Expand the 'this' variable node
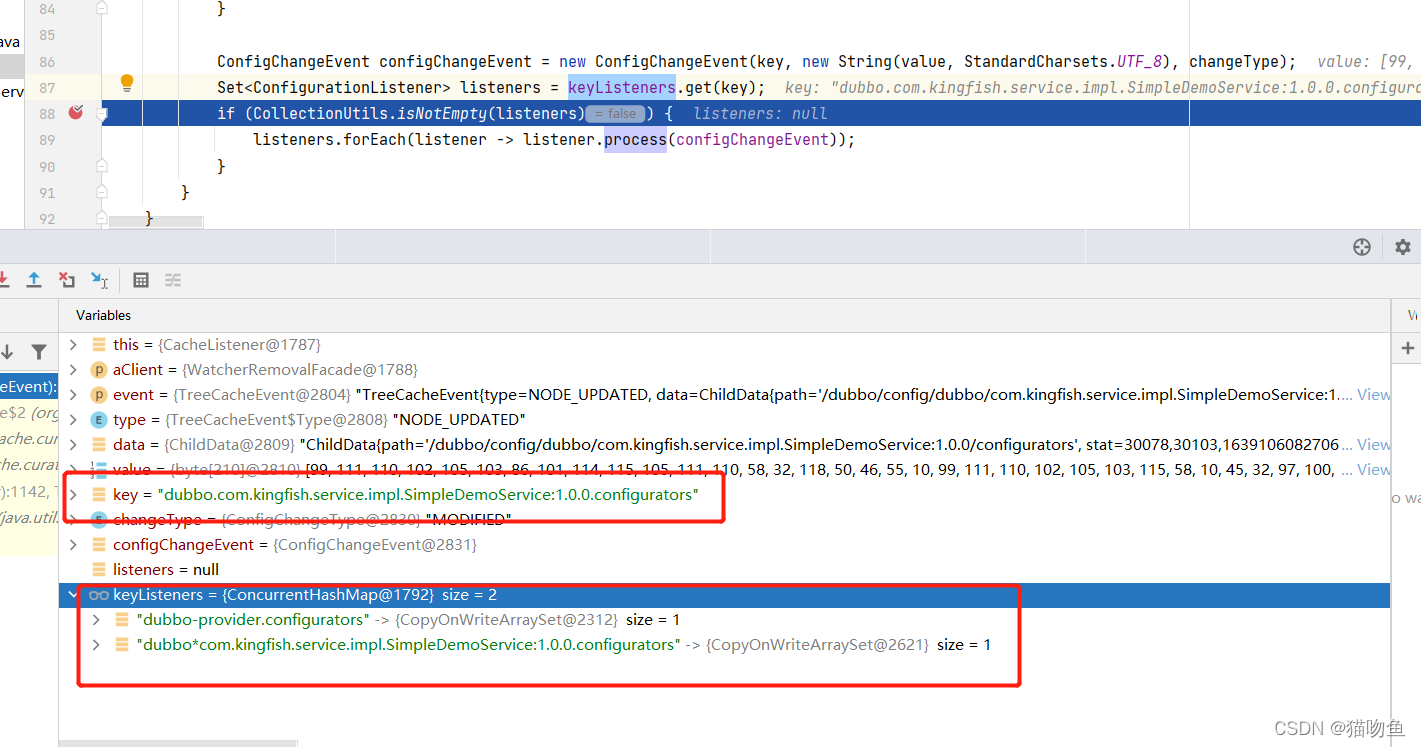 coord(72,345)
